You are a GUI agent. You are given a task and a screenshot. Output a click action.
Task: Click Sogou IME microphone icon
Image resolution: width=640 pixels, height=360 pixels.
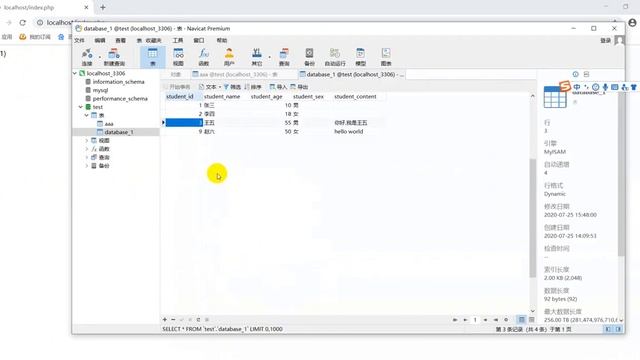coord(605,87)
